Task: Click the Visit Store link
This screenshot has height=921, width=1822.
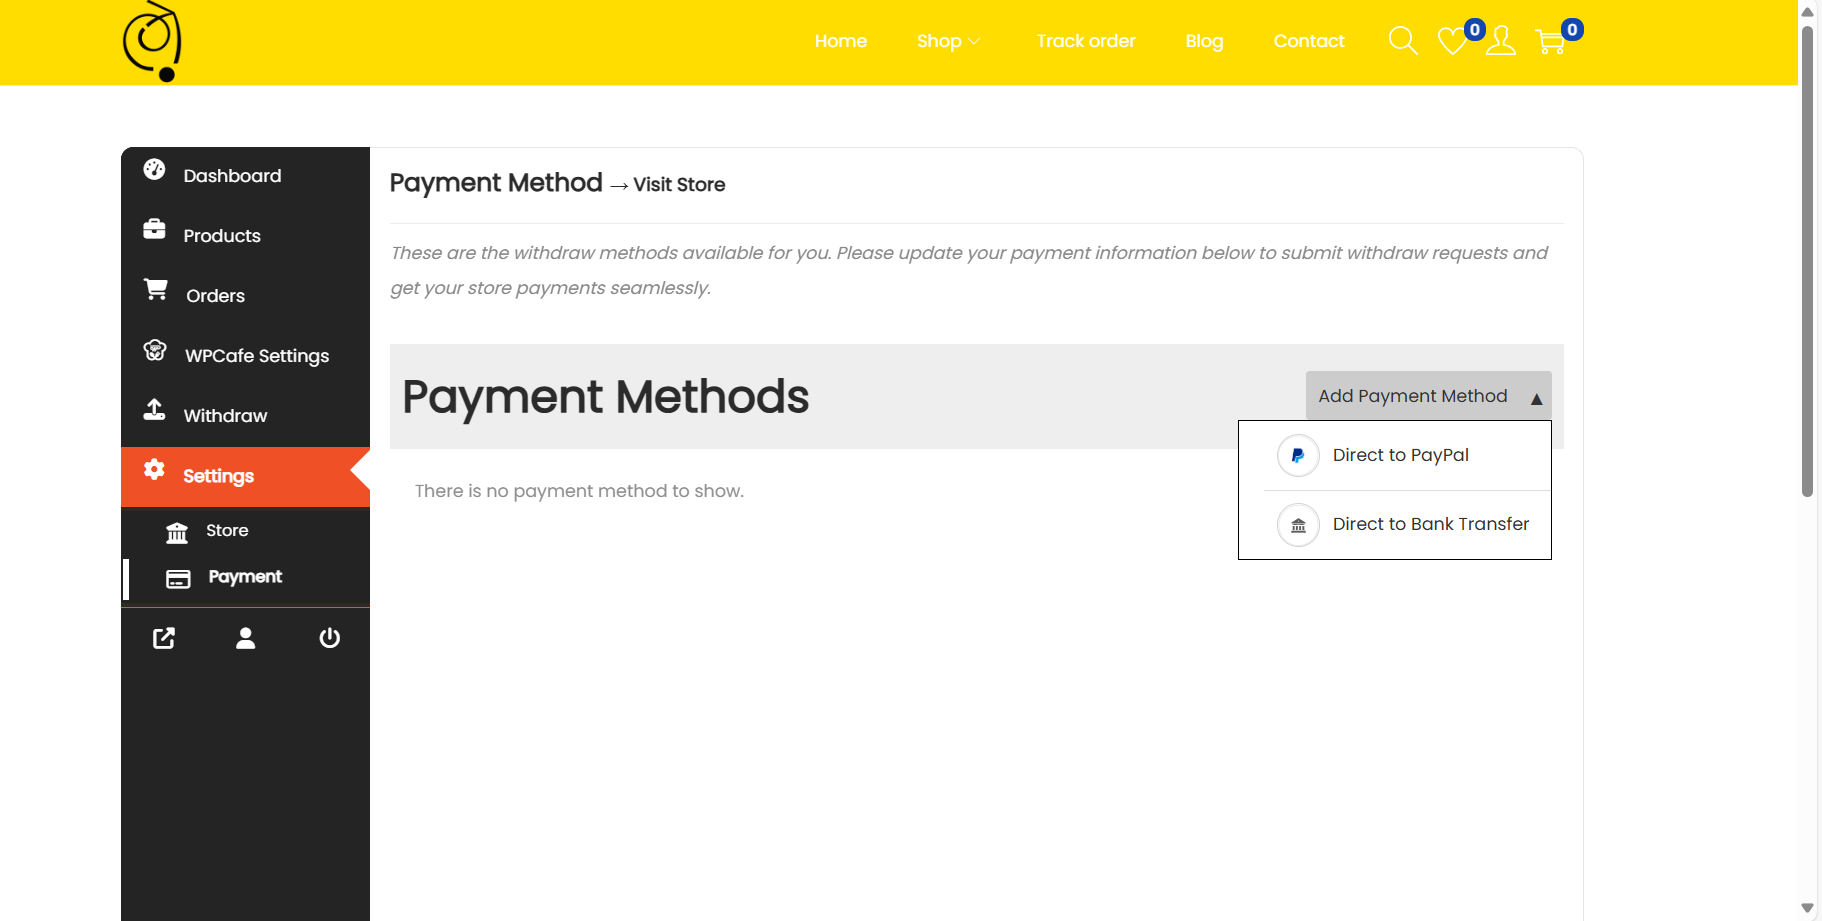Action: [x=679, y=185]
